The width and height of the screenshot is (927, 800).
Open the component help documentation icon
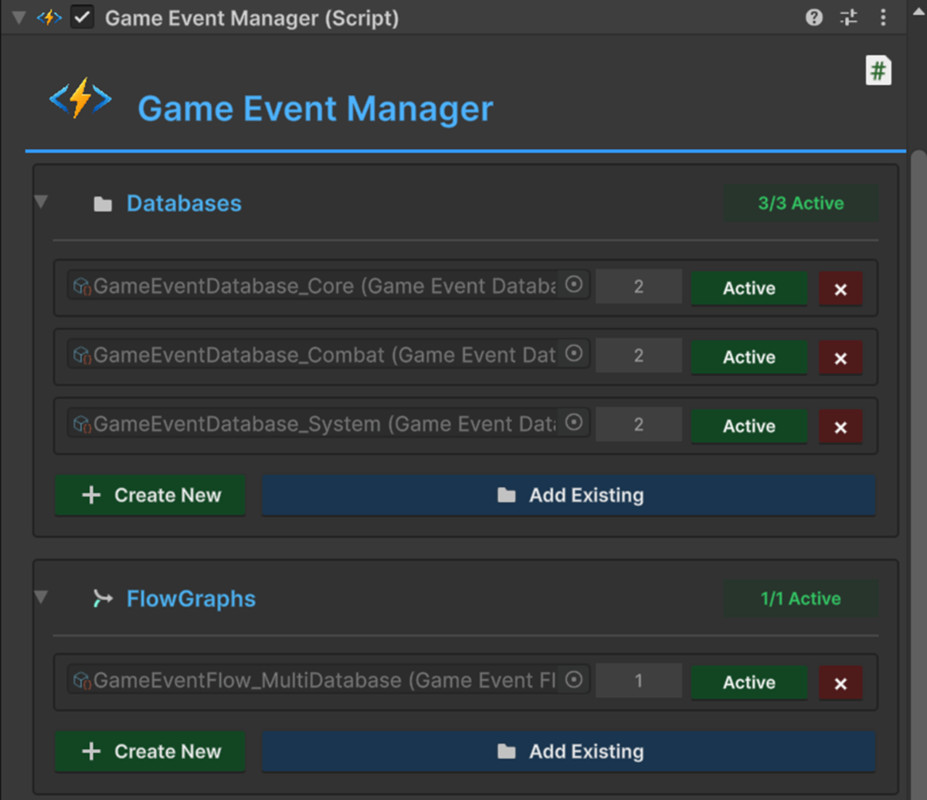coord(813,17)
